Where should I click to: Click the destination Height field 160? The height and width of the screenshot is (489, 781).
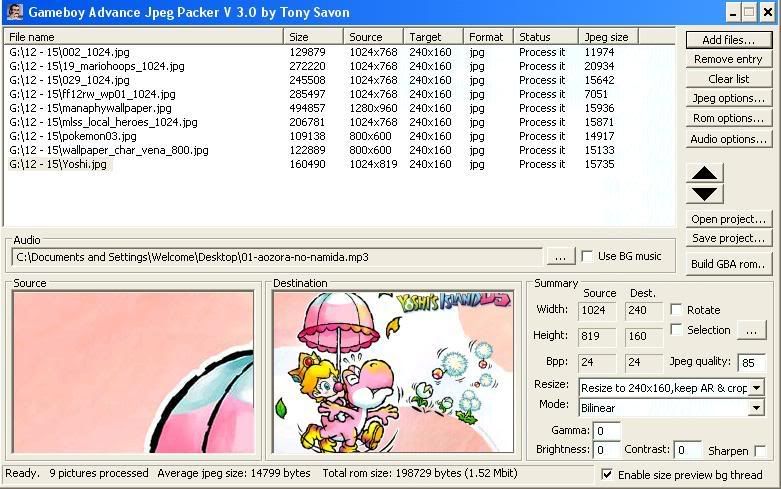644,336
